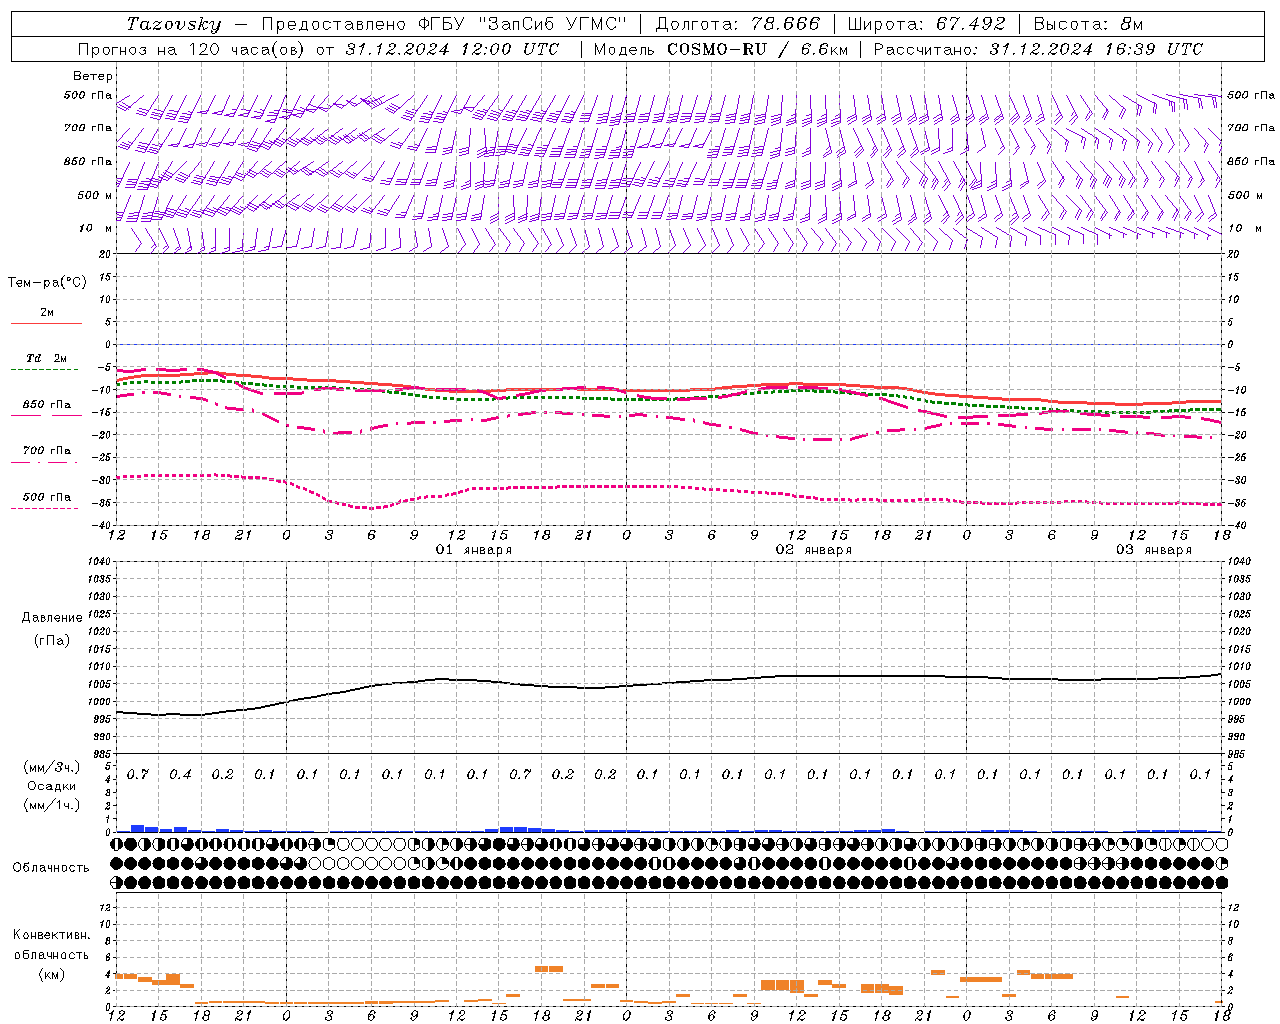Click the right 1005 pressure axis label
Screen dimensions: 1280x1024
point(1238,684)
